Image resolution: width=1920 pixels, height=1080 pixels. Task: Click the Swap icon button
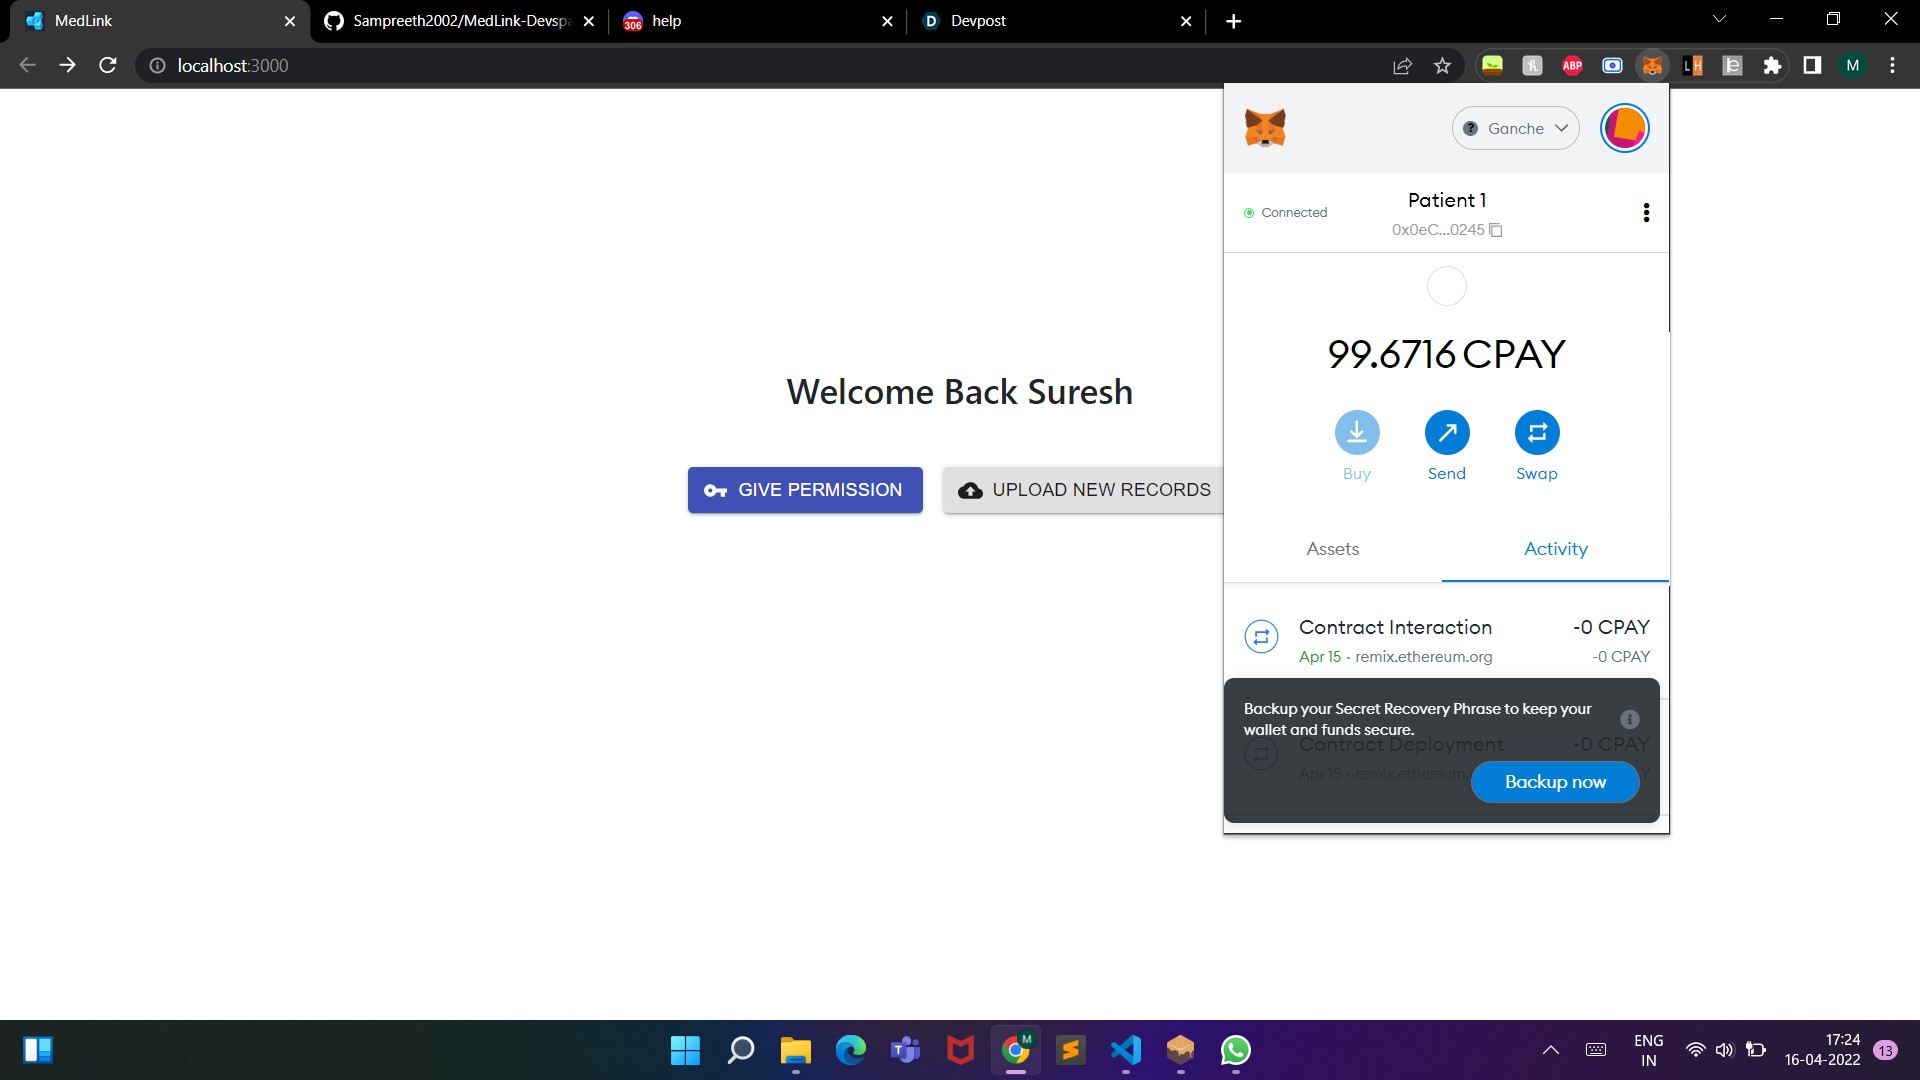(x=1536, y=433)
